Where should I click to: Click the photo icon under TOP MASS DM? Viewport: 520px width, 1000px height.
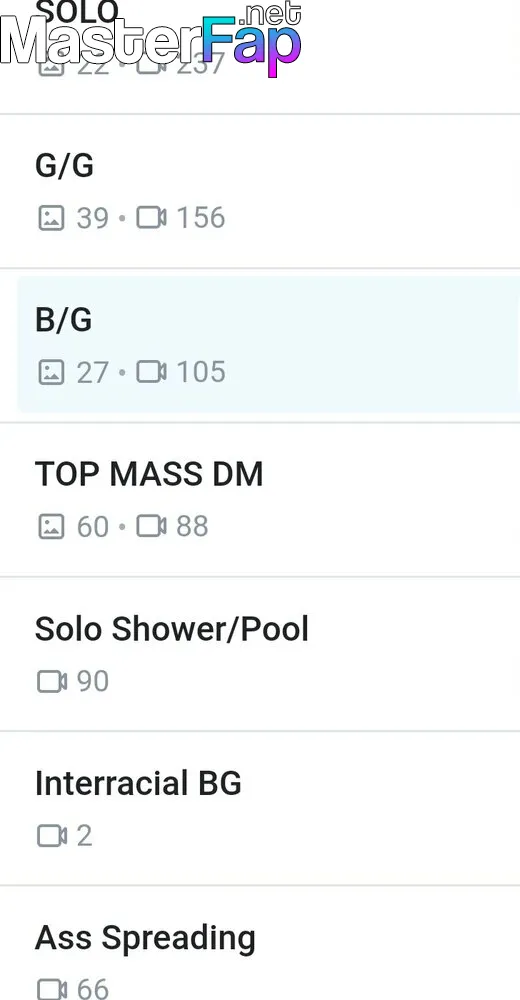pos(51,527)
